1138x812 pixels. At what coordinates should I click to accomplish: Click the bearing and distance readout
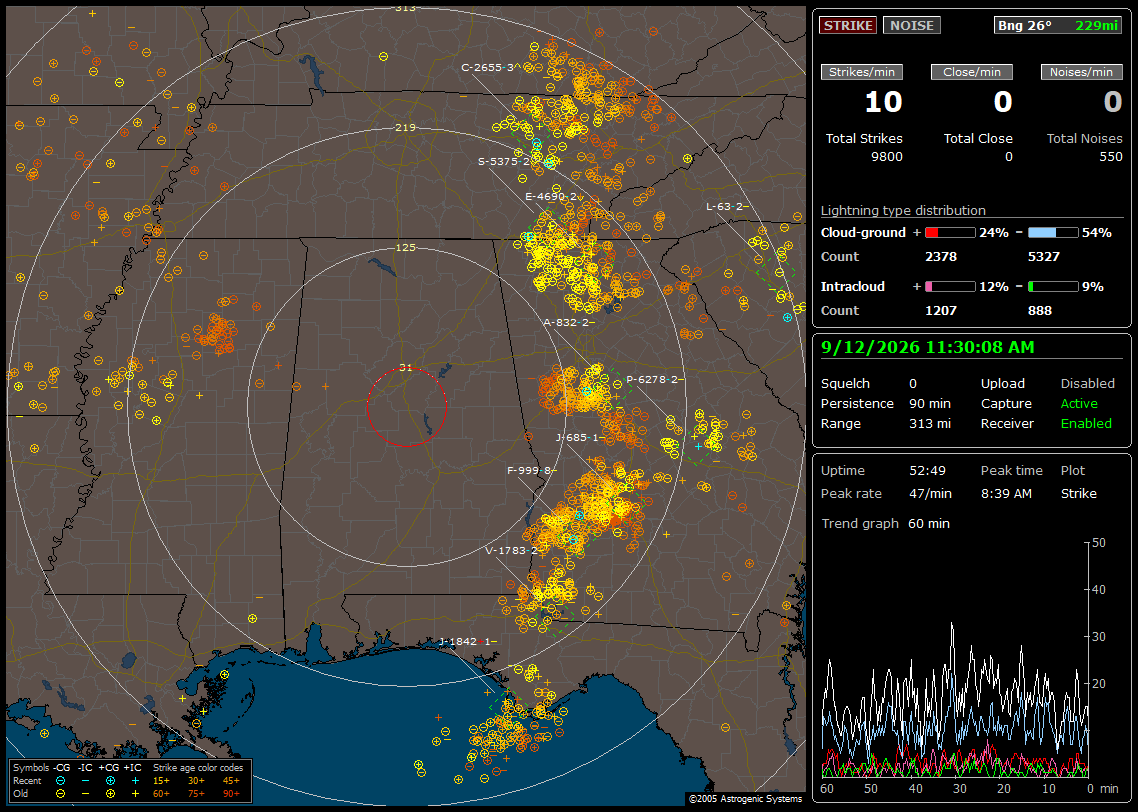pos(1057,25)
